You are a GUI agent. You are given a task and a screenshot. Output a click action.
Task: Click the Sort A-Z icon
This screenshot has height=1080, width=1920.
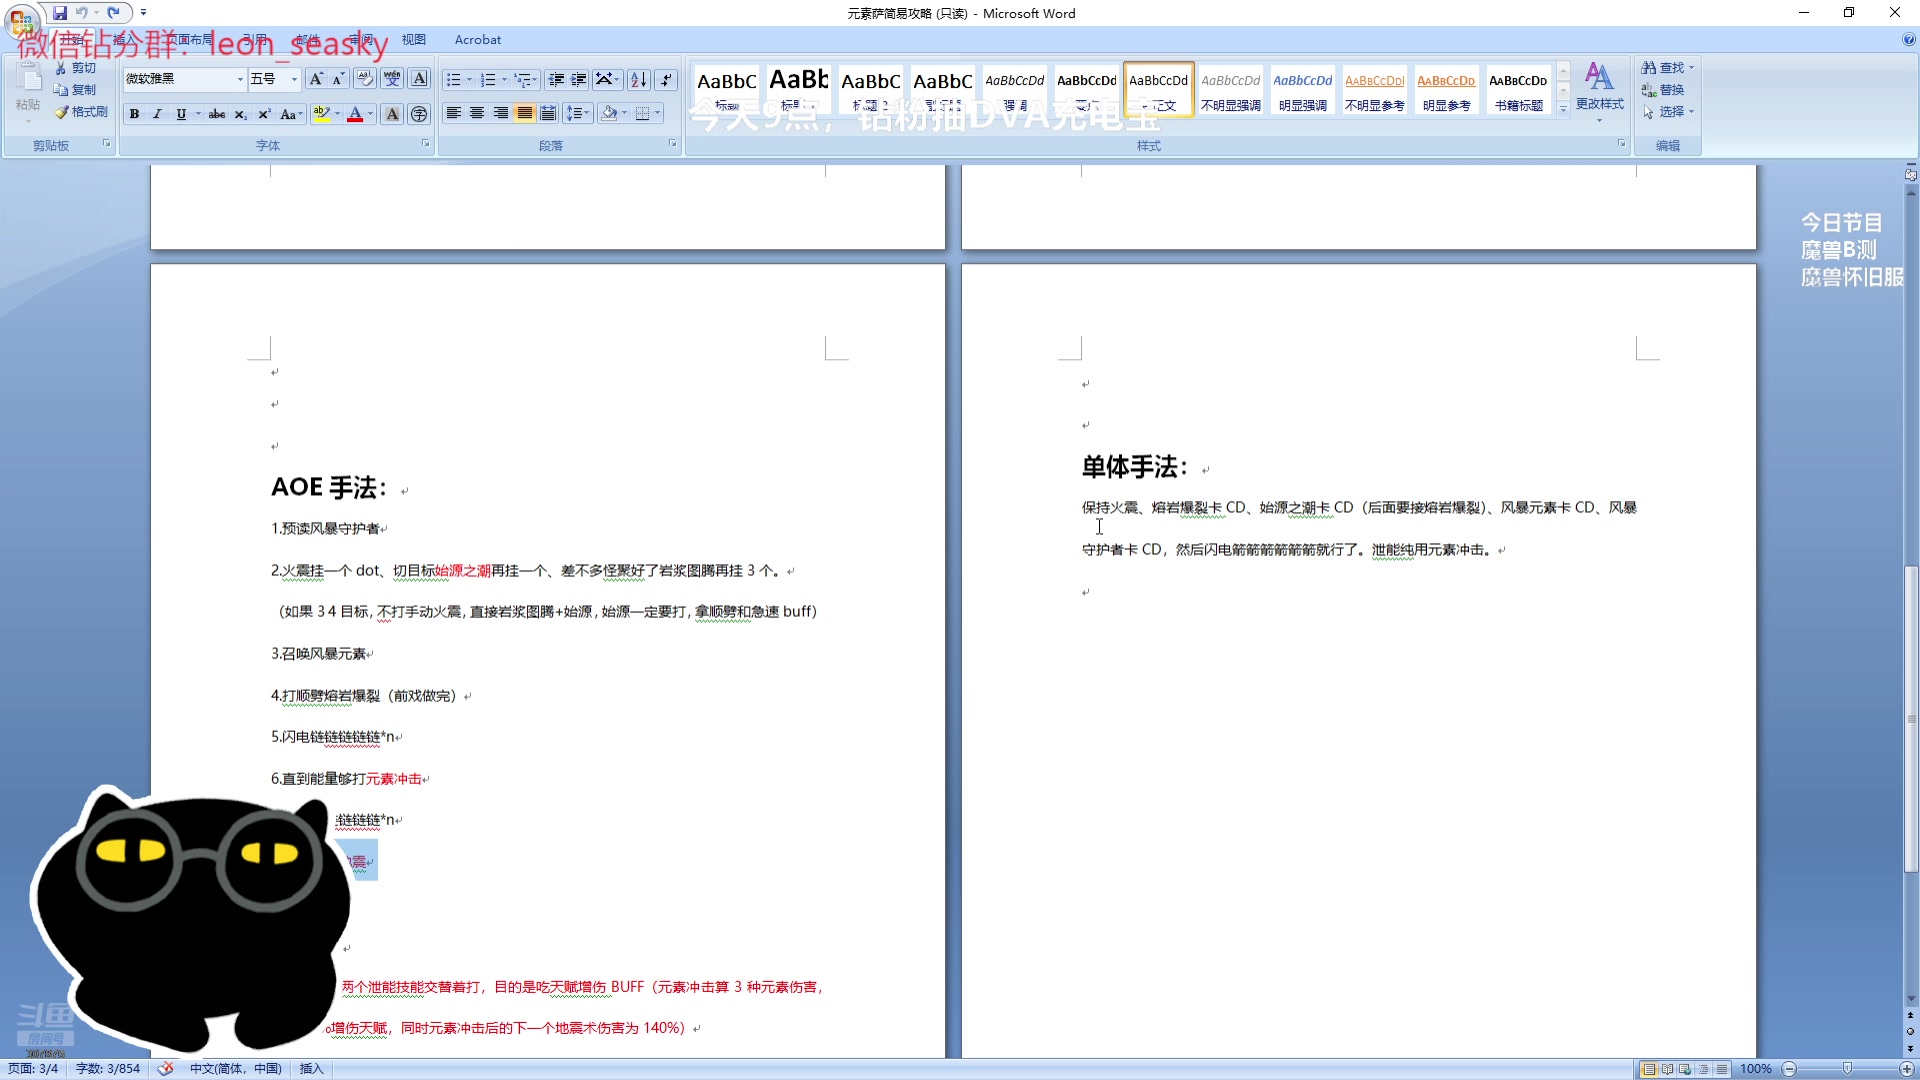(x=638, y=79)
